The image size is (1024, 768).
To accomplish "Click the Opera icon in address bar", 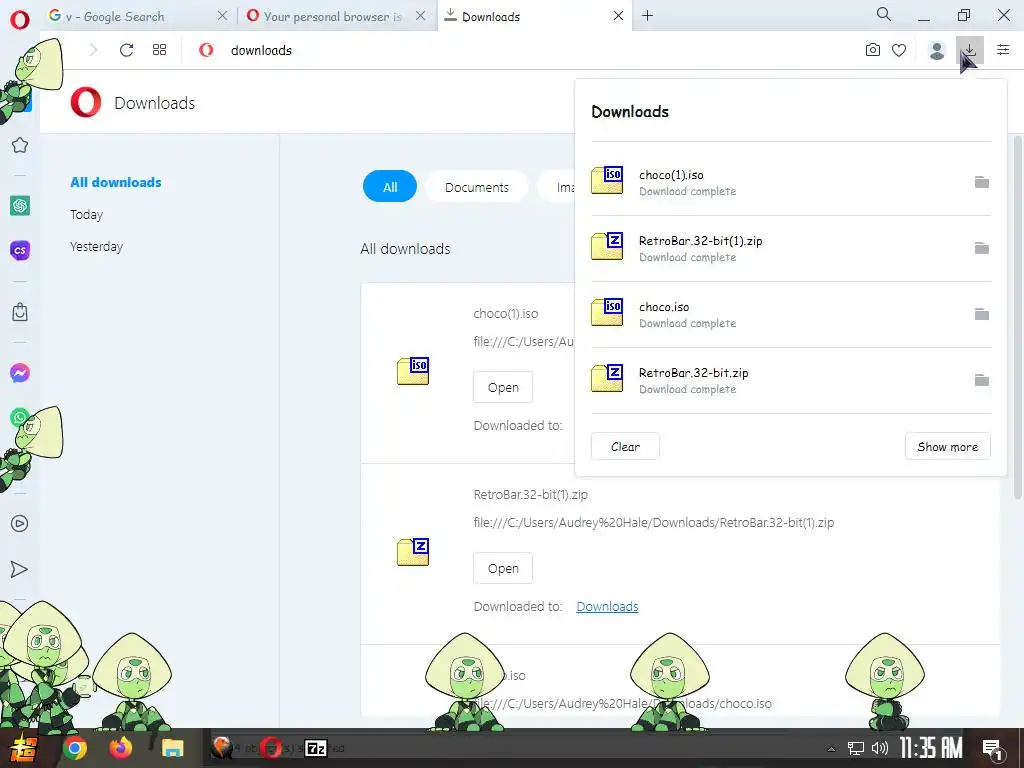I will click(206, 50).
